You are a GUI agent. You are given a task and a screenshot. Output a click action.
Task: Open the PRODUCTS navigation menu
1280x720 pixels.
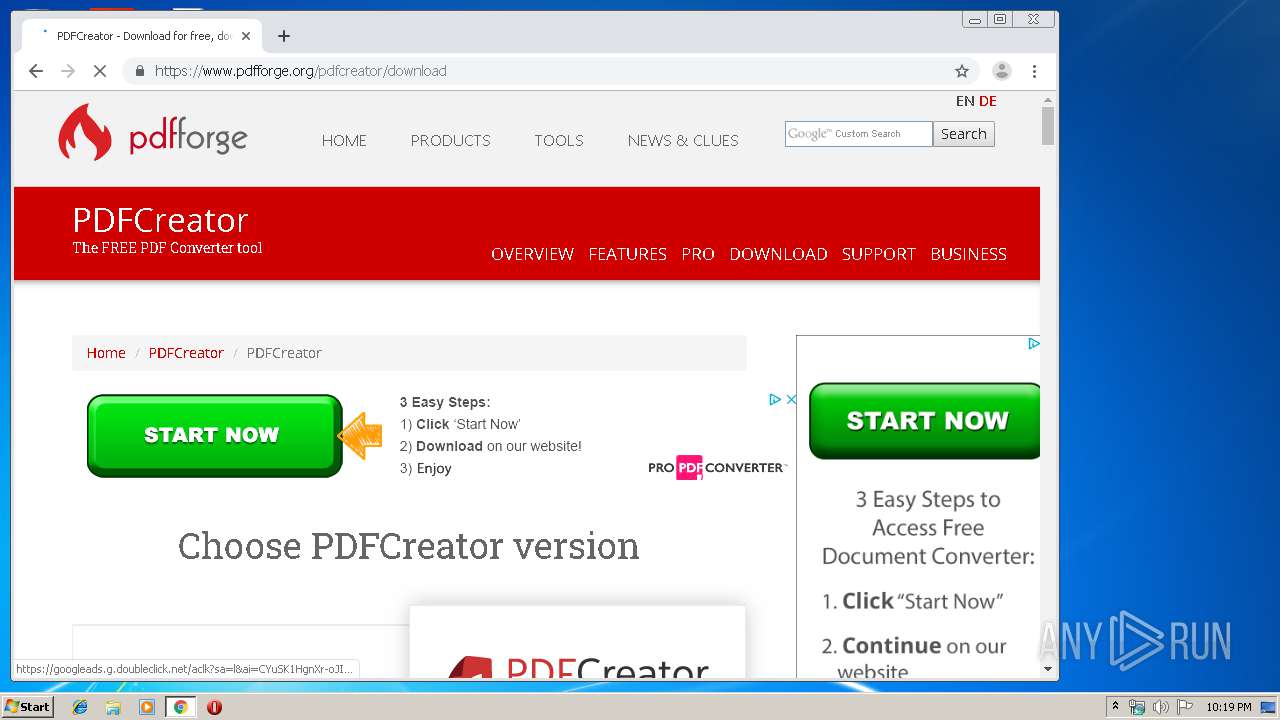click(x=450, y=141)
